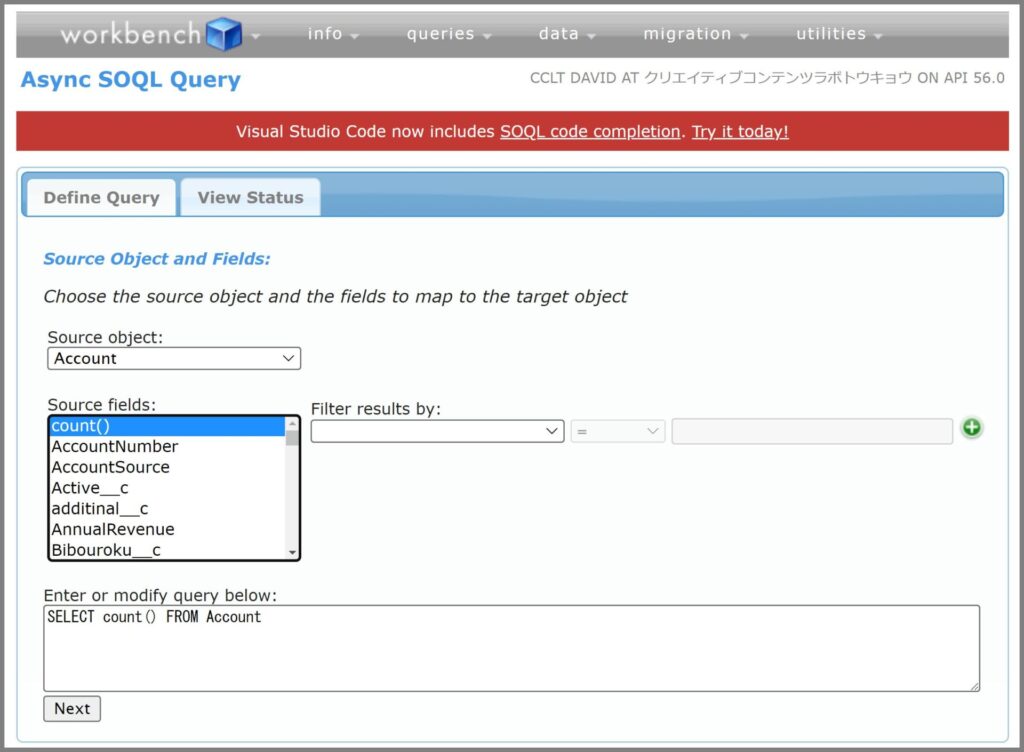
Task: Select AccountNumber in the Source fields list
Action: 113,446
